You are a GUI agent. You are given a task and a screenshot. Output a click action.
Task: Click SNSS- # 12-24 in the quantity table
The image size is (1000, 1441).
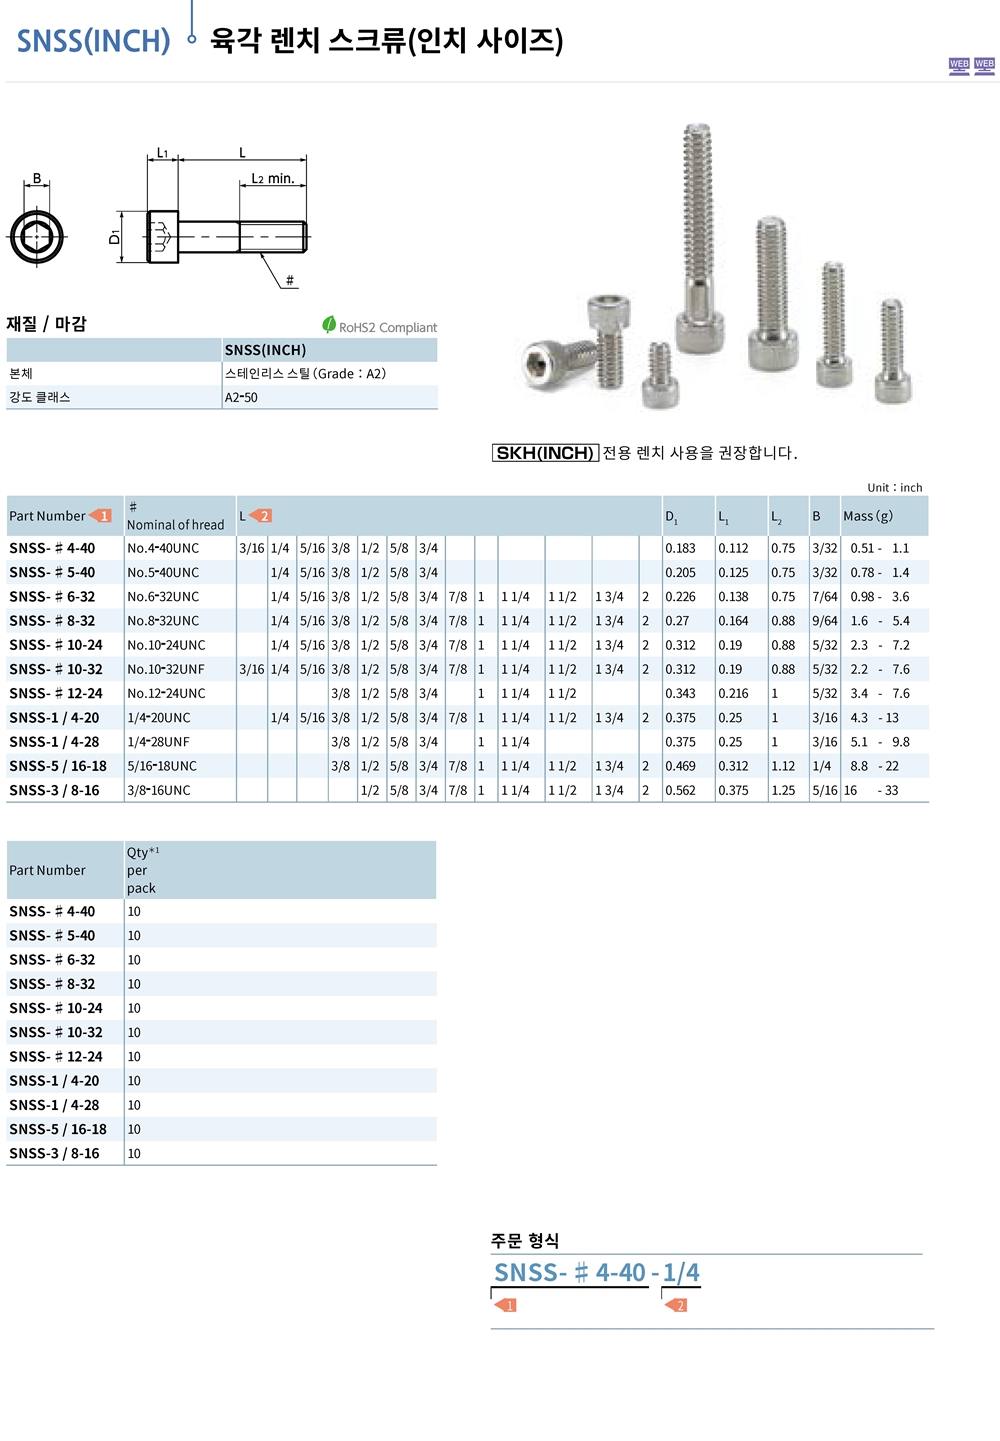pyautogui.click(x=56, y=1057)
